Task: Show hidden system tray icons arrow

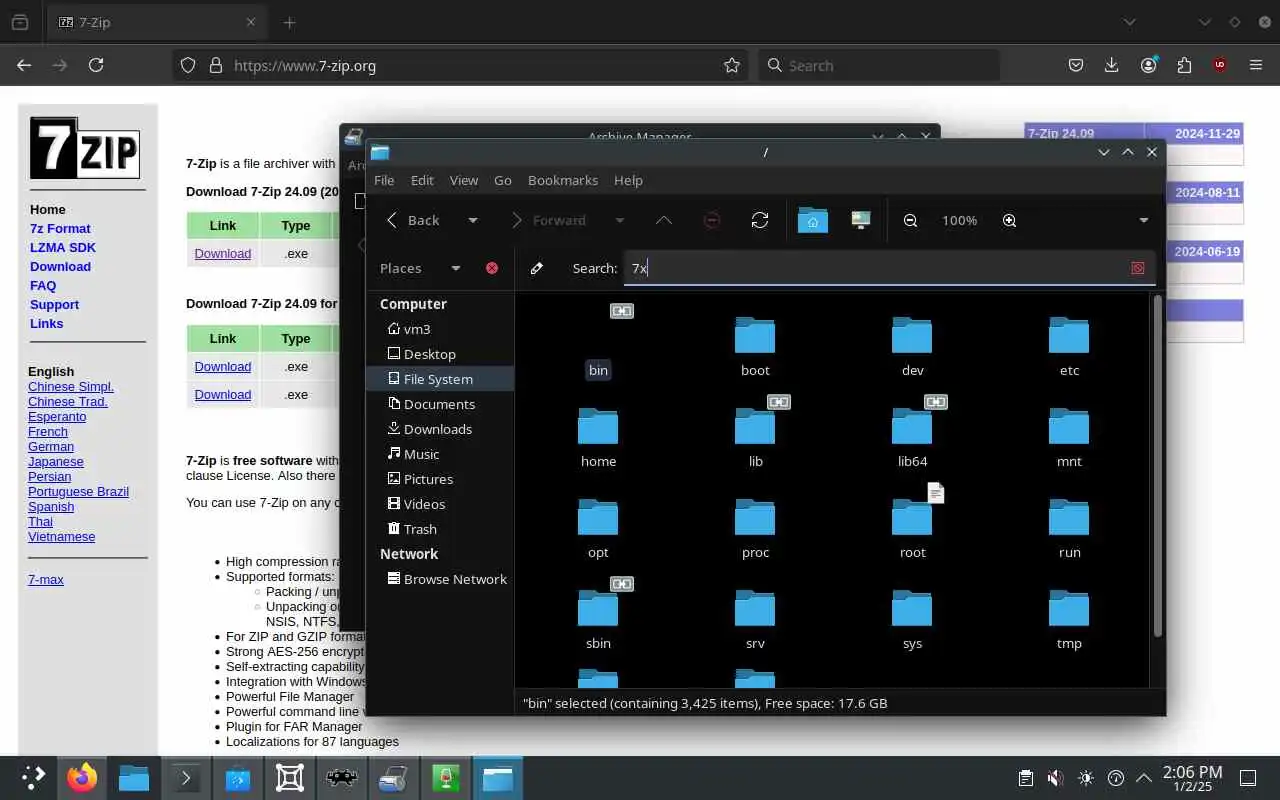Action: click(x=1143, y=778)
